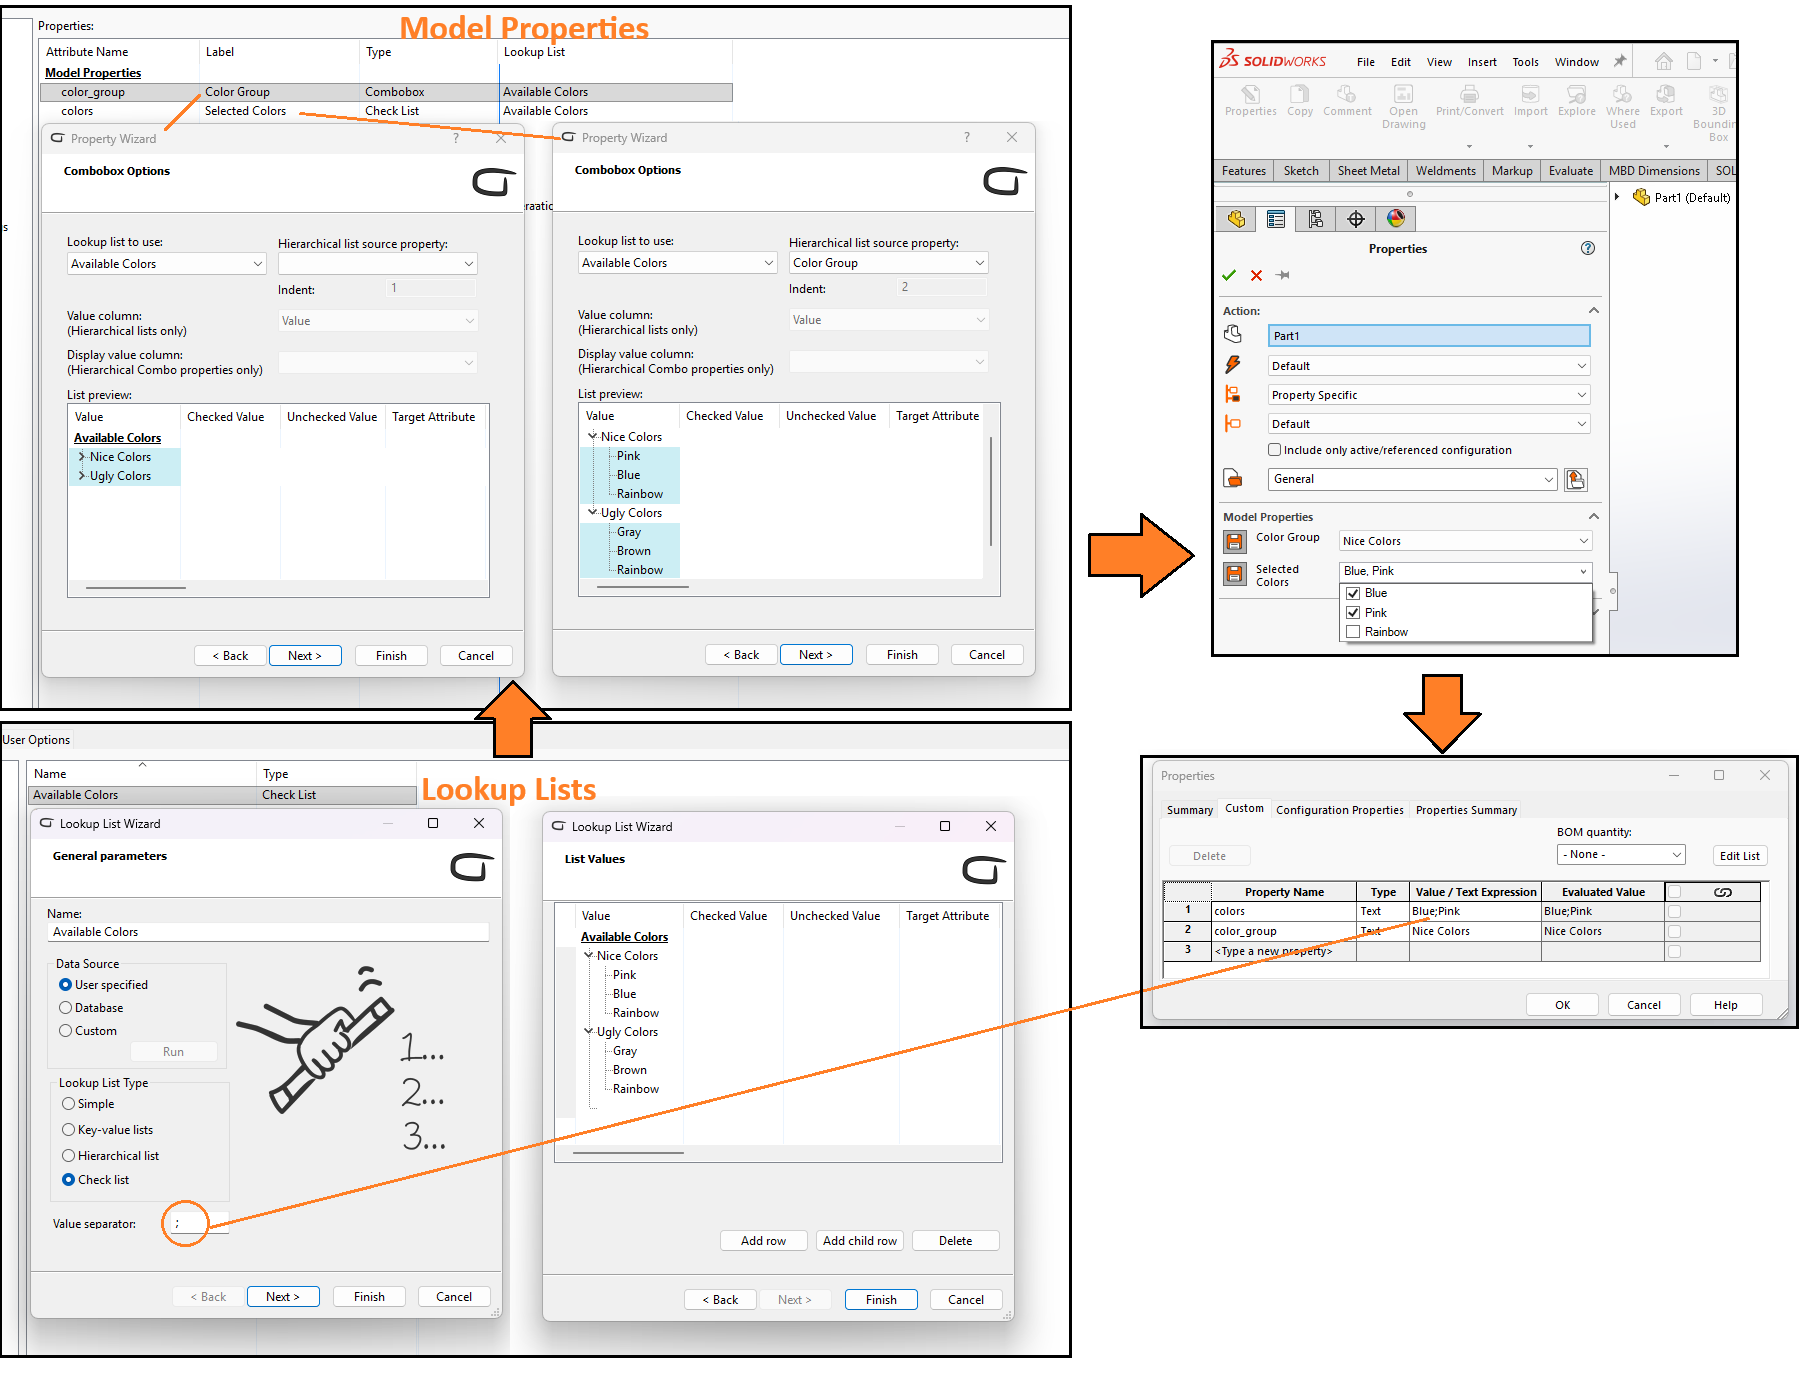
Task: Switch to the Sheet Metal tab
Action: pos(1368,171)
